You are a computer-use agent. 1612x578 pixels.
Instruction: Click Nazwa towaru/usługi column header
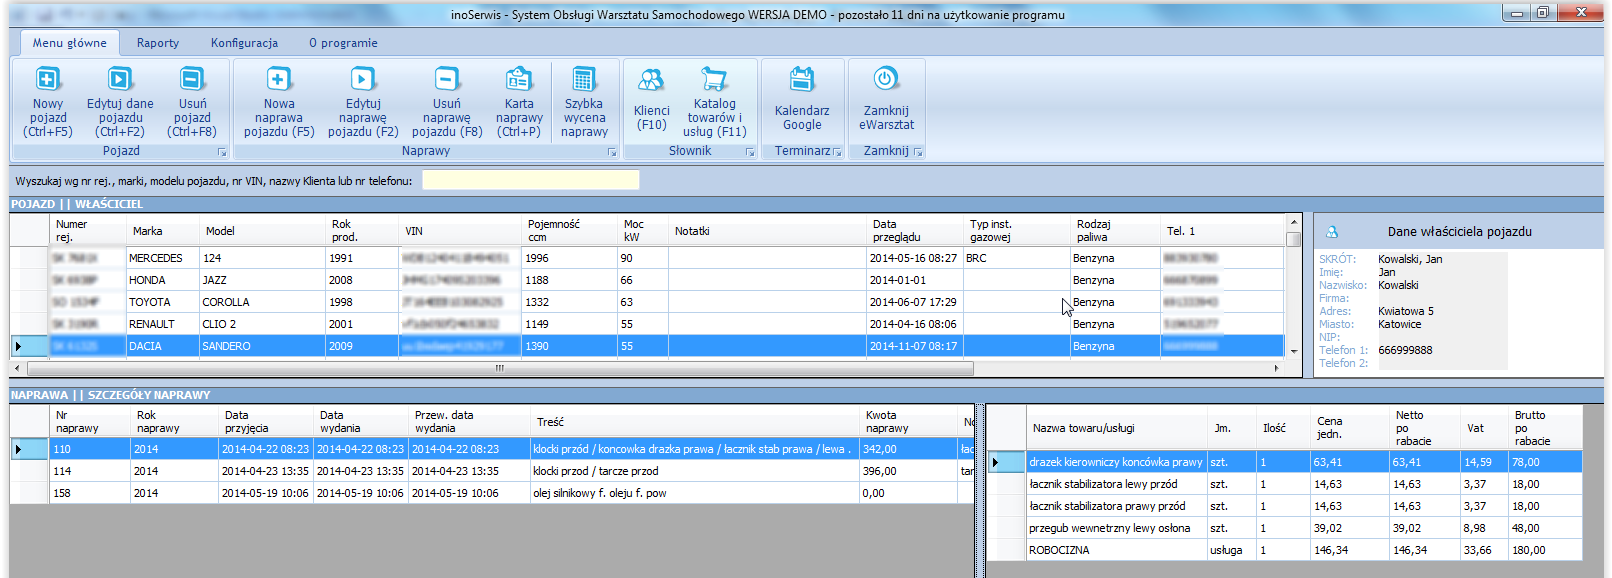1116,428
